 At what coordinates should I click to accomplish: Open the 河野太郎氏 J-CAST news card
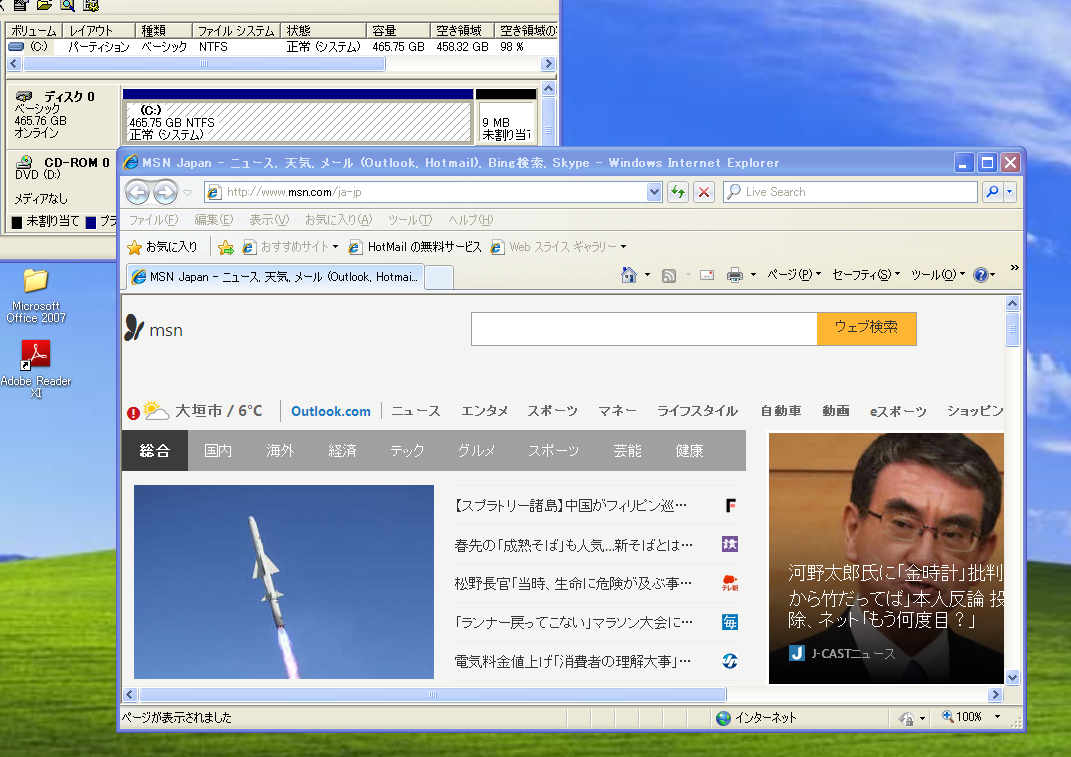(886, 558)
